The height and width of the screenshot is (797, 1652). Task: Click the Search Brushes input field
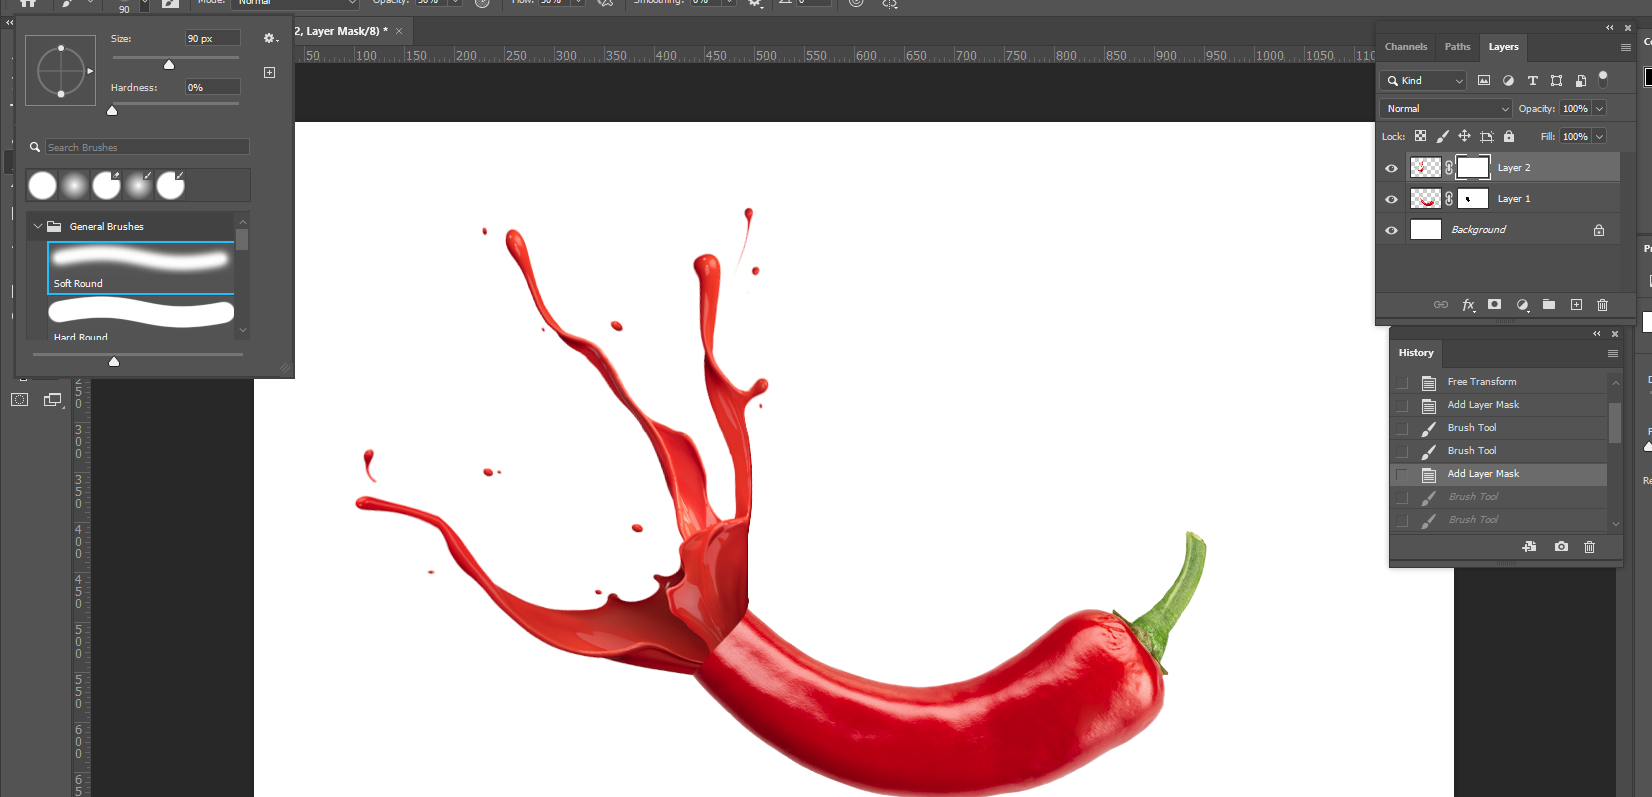[x=147, y=147]
